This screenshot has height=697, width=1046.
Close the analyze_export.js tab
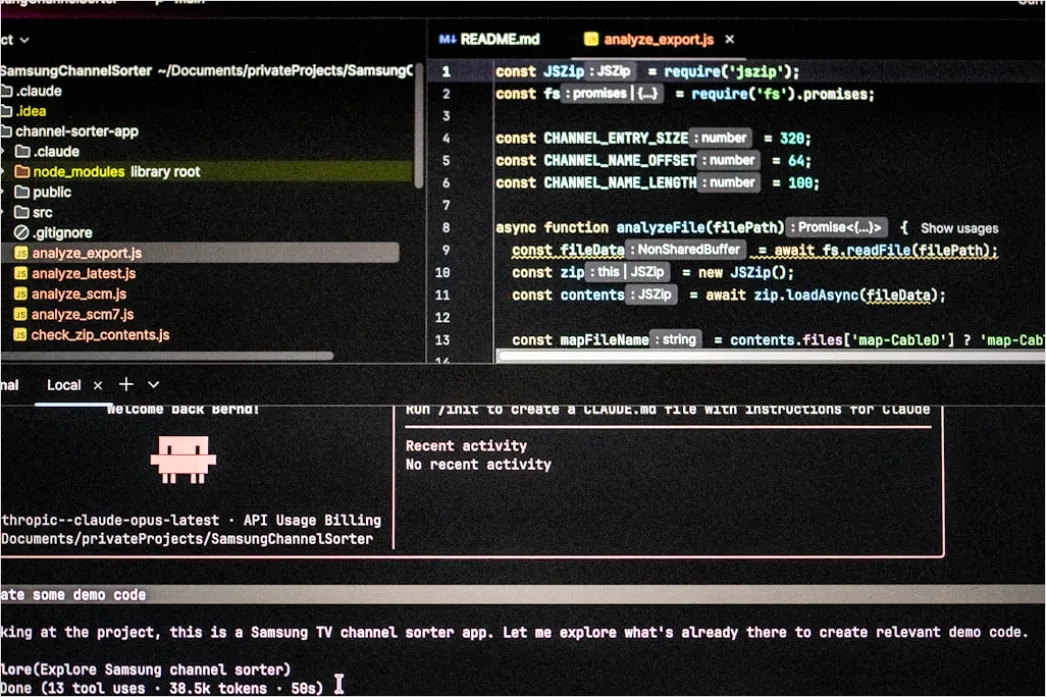730,39
